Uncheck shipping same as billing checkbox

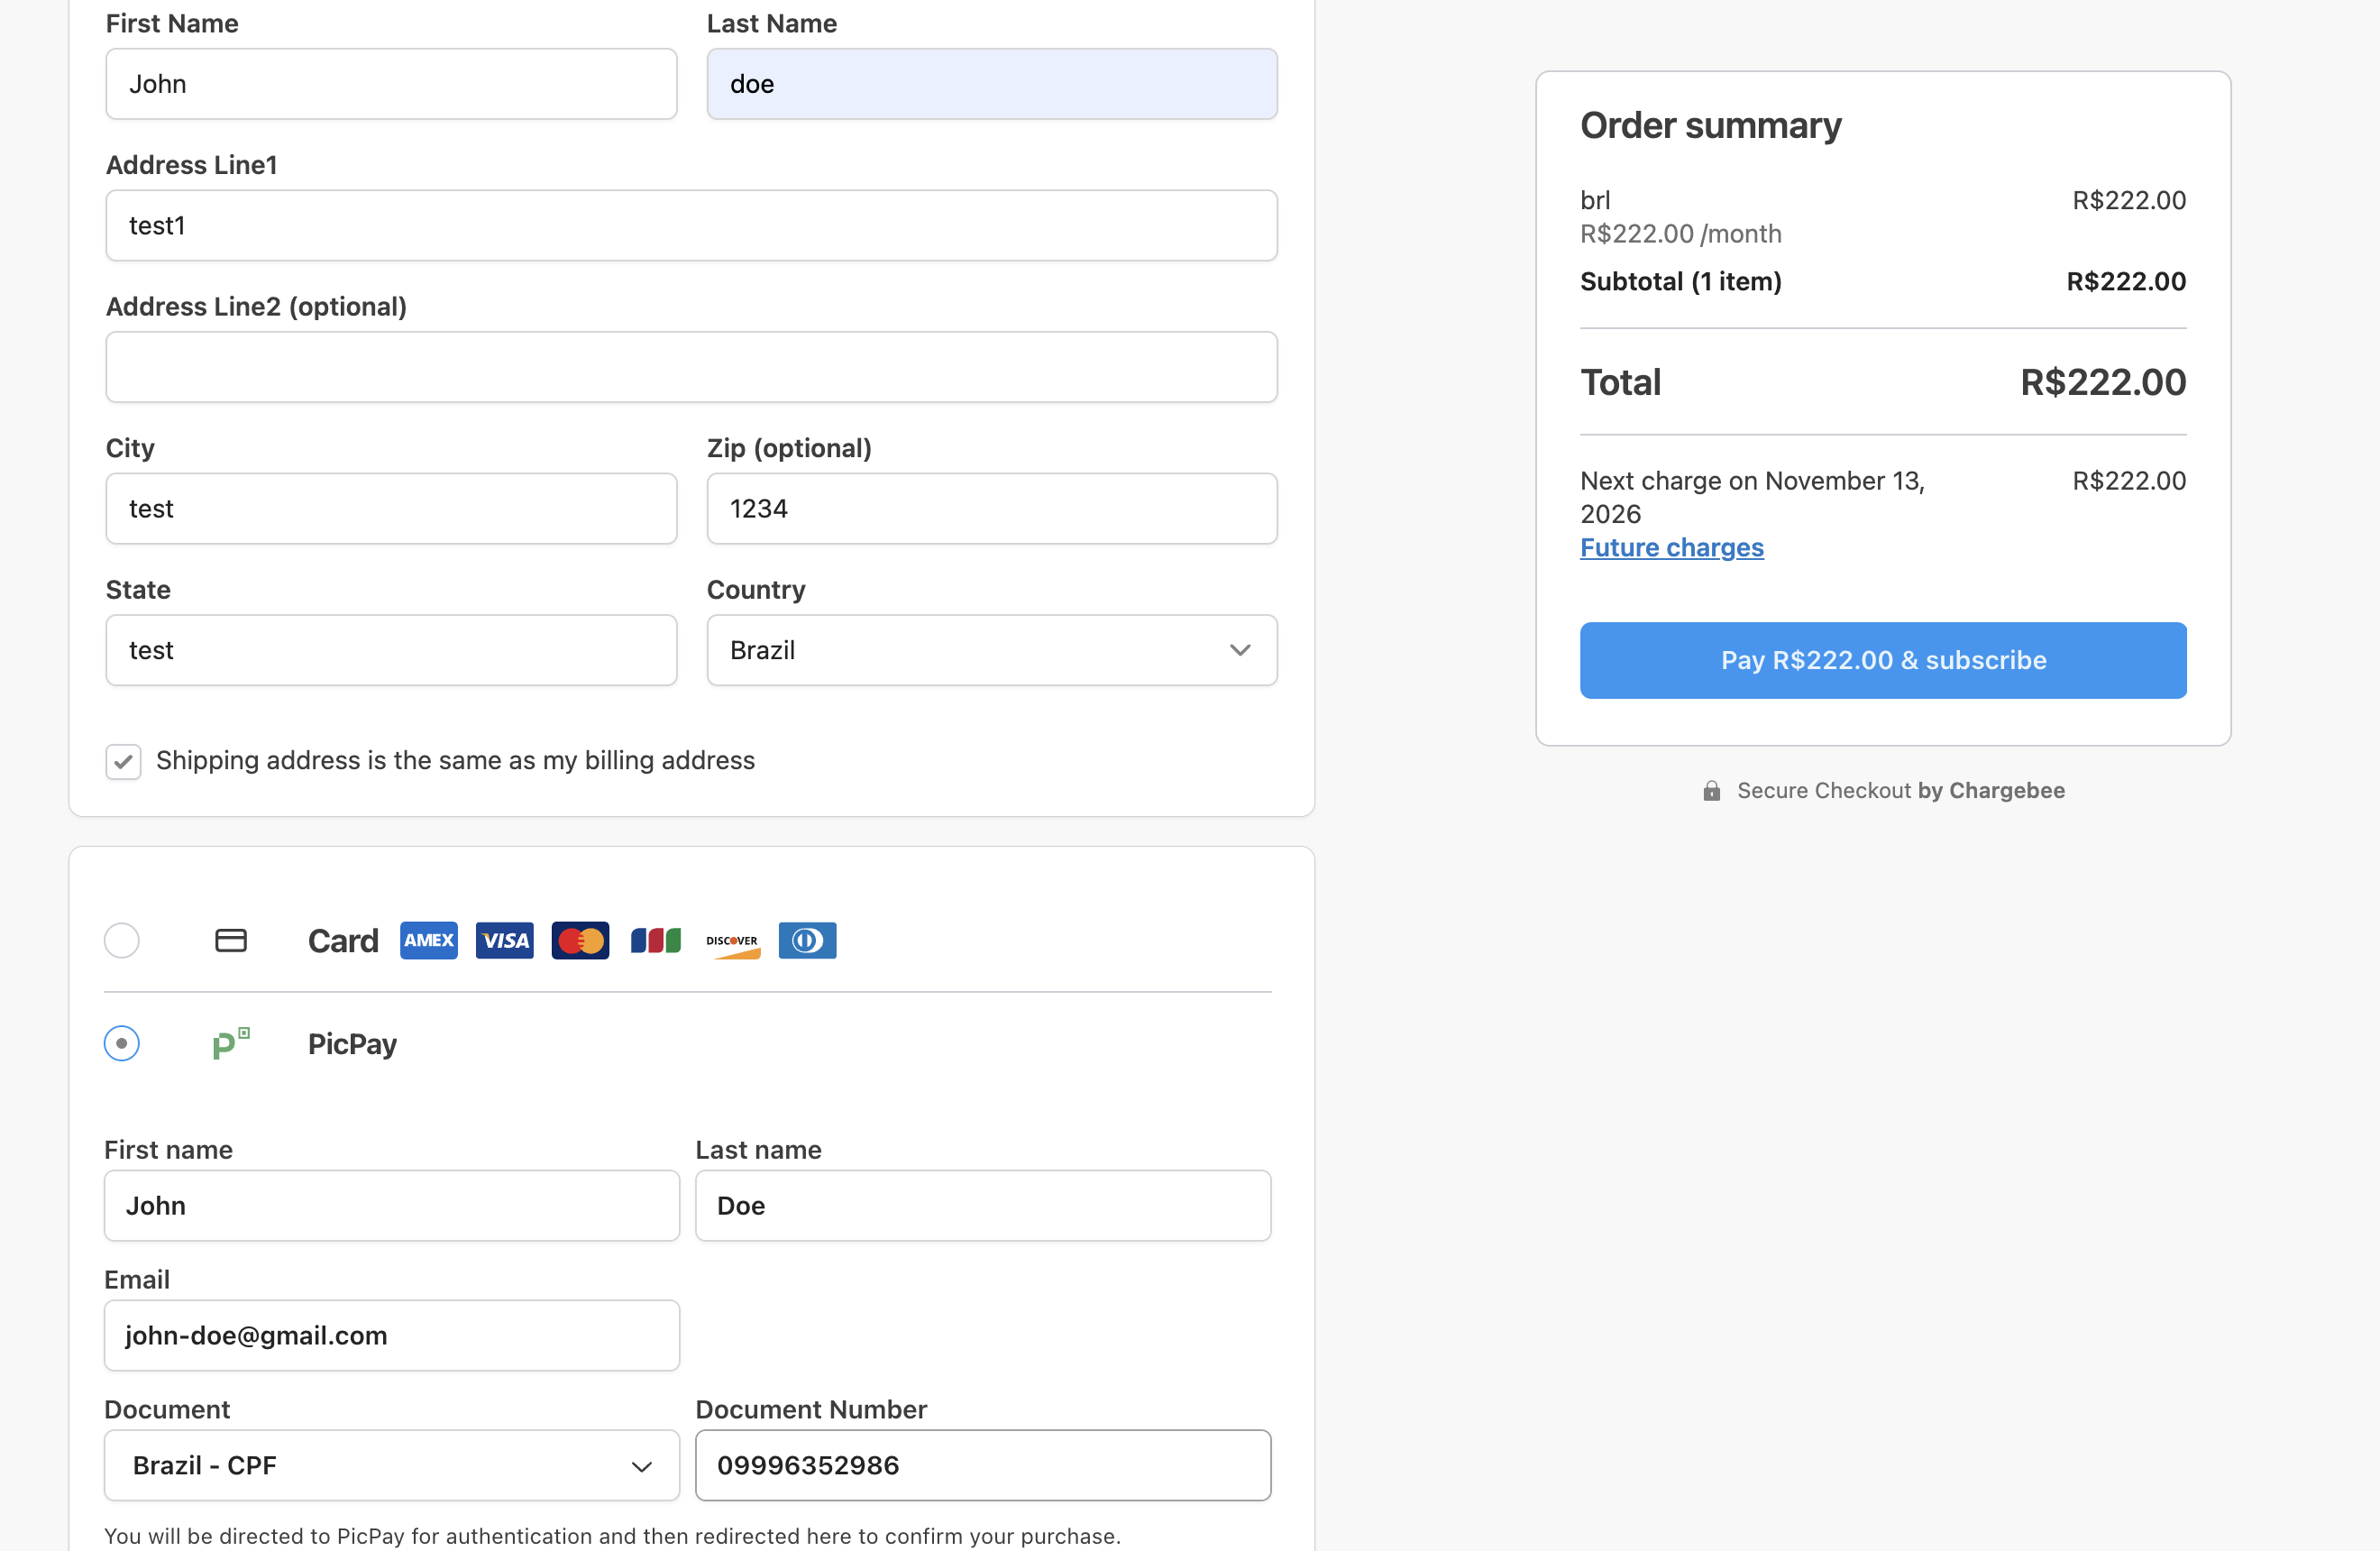123,761
